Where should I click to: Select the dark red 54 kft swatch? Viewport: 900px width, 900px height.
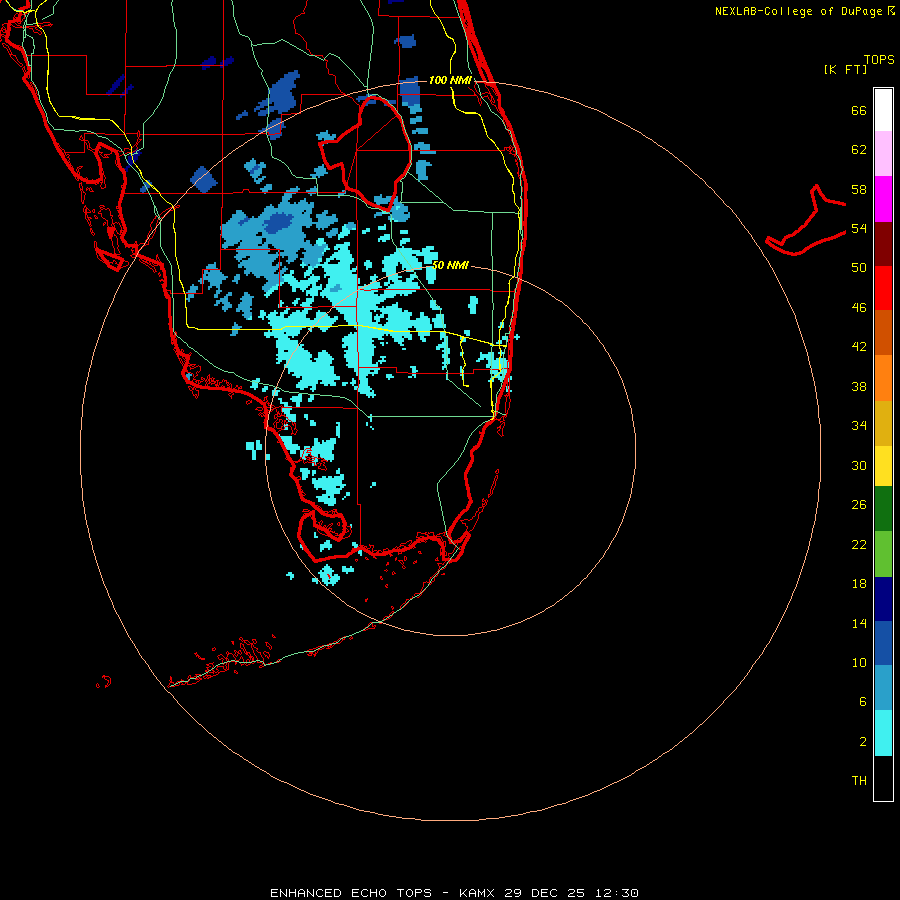[x=883, y=243]
